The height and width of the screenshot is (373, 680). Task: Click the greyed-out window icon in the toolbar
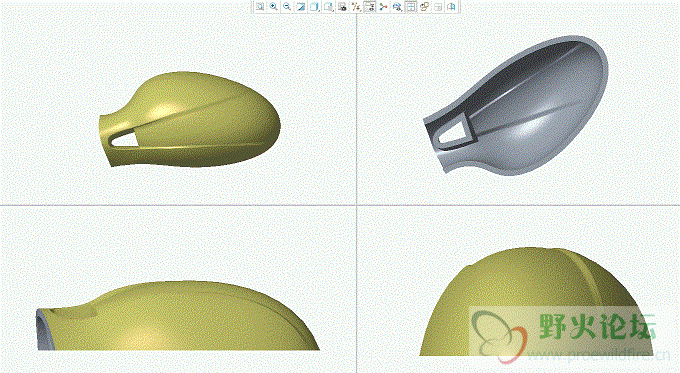pos(438,7)
